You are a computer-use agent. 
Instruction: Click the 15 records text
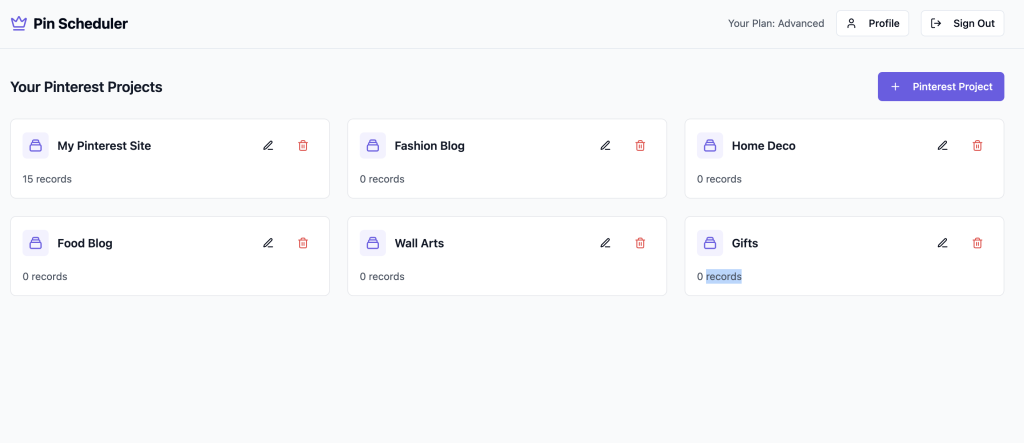click(x=47, y=179)
